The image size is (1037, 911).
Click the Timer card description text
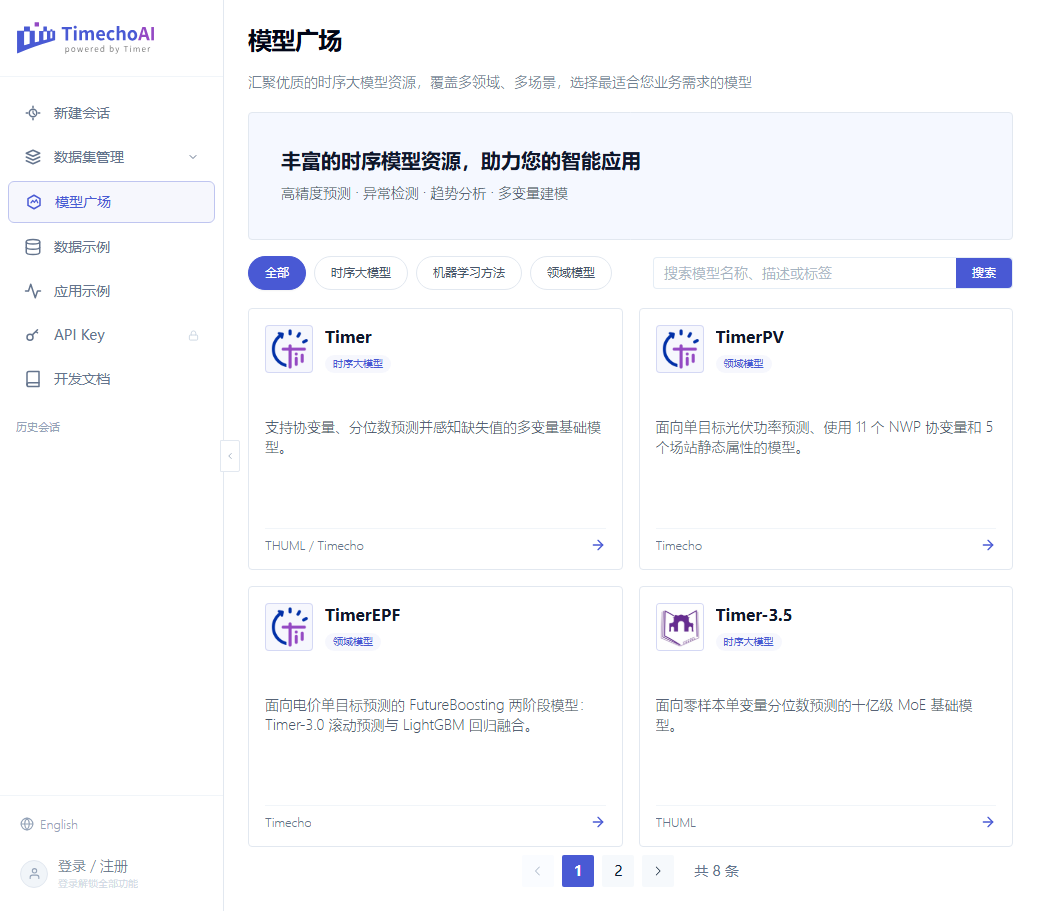[x=433, y=437]
